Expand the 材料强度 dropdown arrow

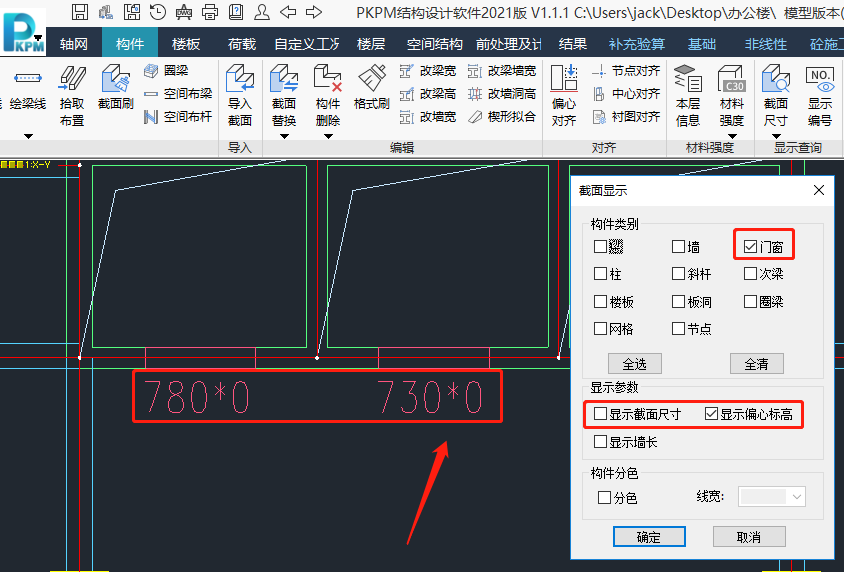[732, 136]
